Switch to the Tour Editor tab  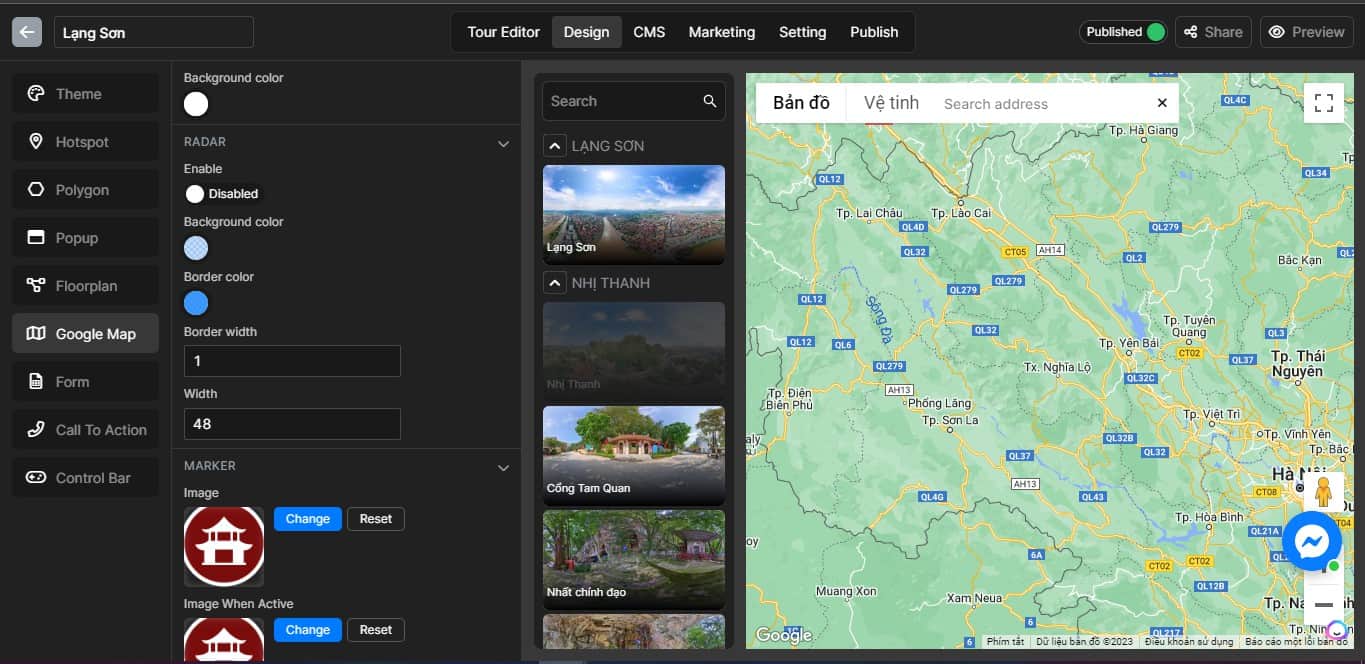[x=503, y=32]
